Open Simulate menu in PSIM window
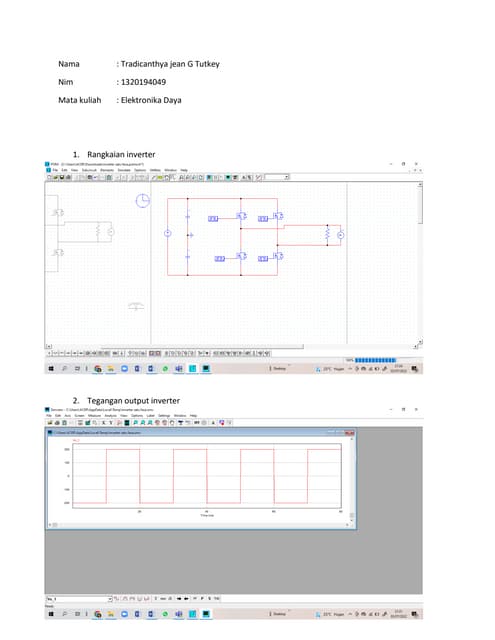495x640 pixels. coord(124,170)
